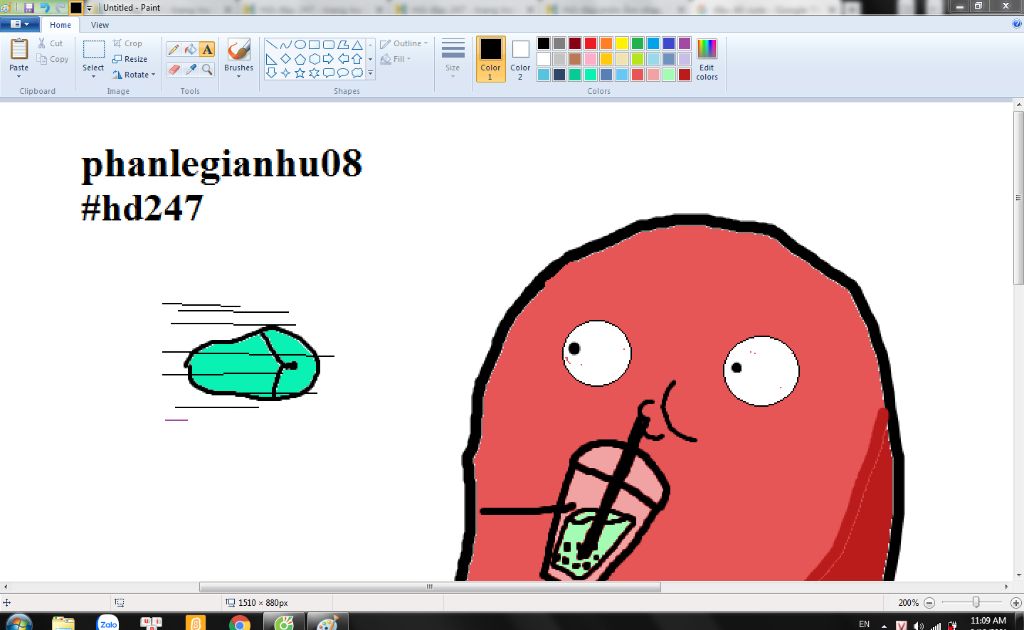Choose the Five-point star shape
Viewport: 1024px width, 630px height.
300,73
